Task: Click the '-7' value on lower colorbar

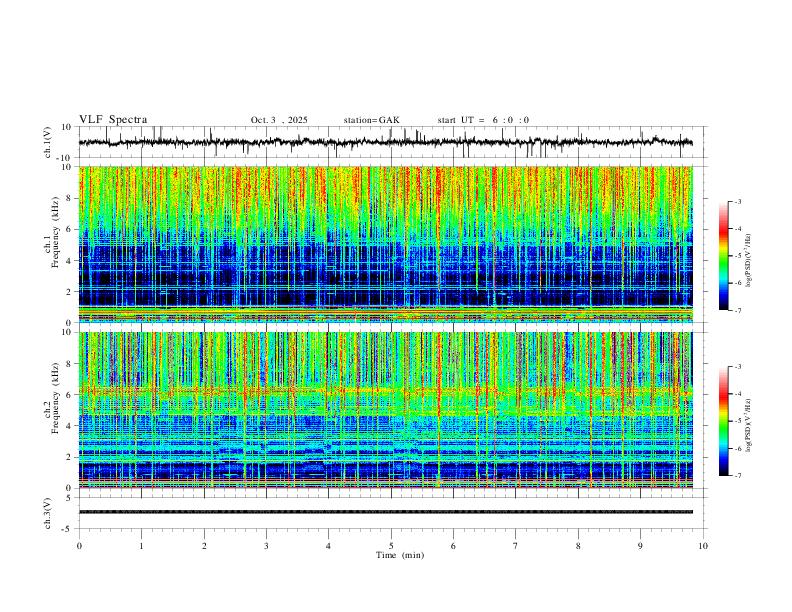Action: pos(737,476)
